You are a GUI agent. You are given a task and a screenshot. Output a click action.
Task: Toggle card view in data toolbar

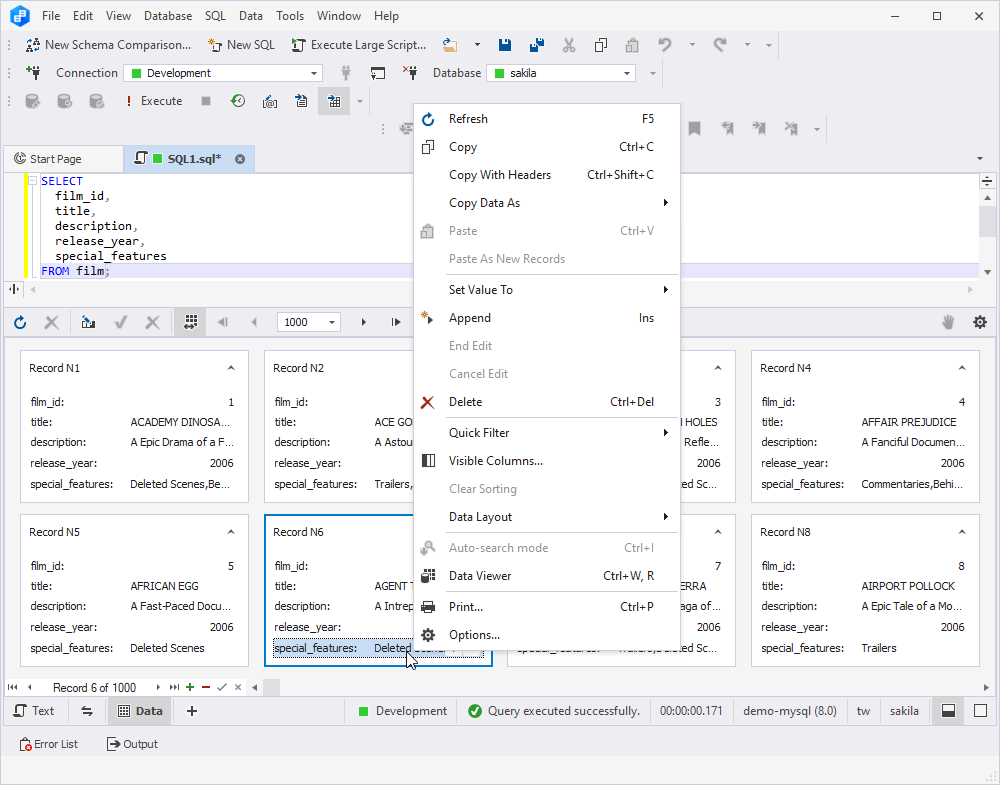190,323
